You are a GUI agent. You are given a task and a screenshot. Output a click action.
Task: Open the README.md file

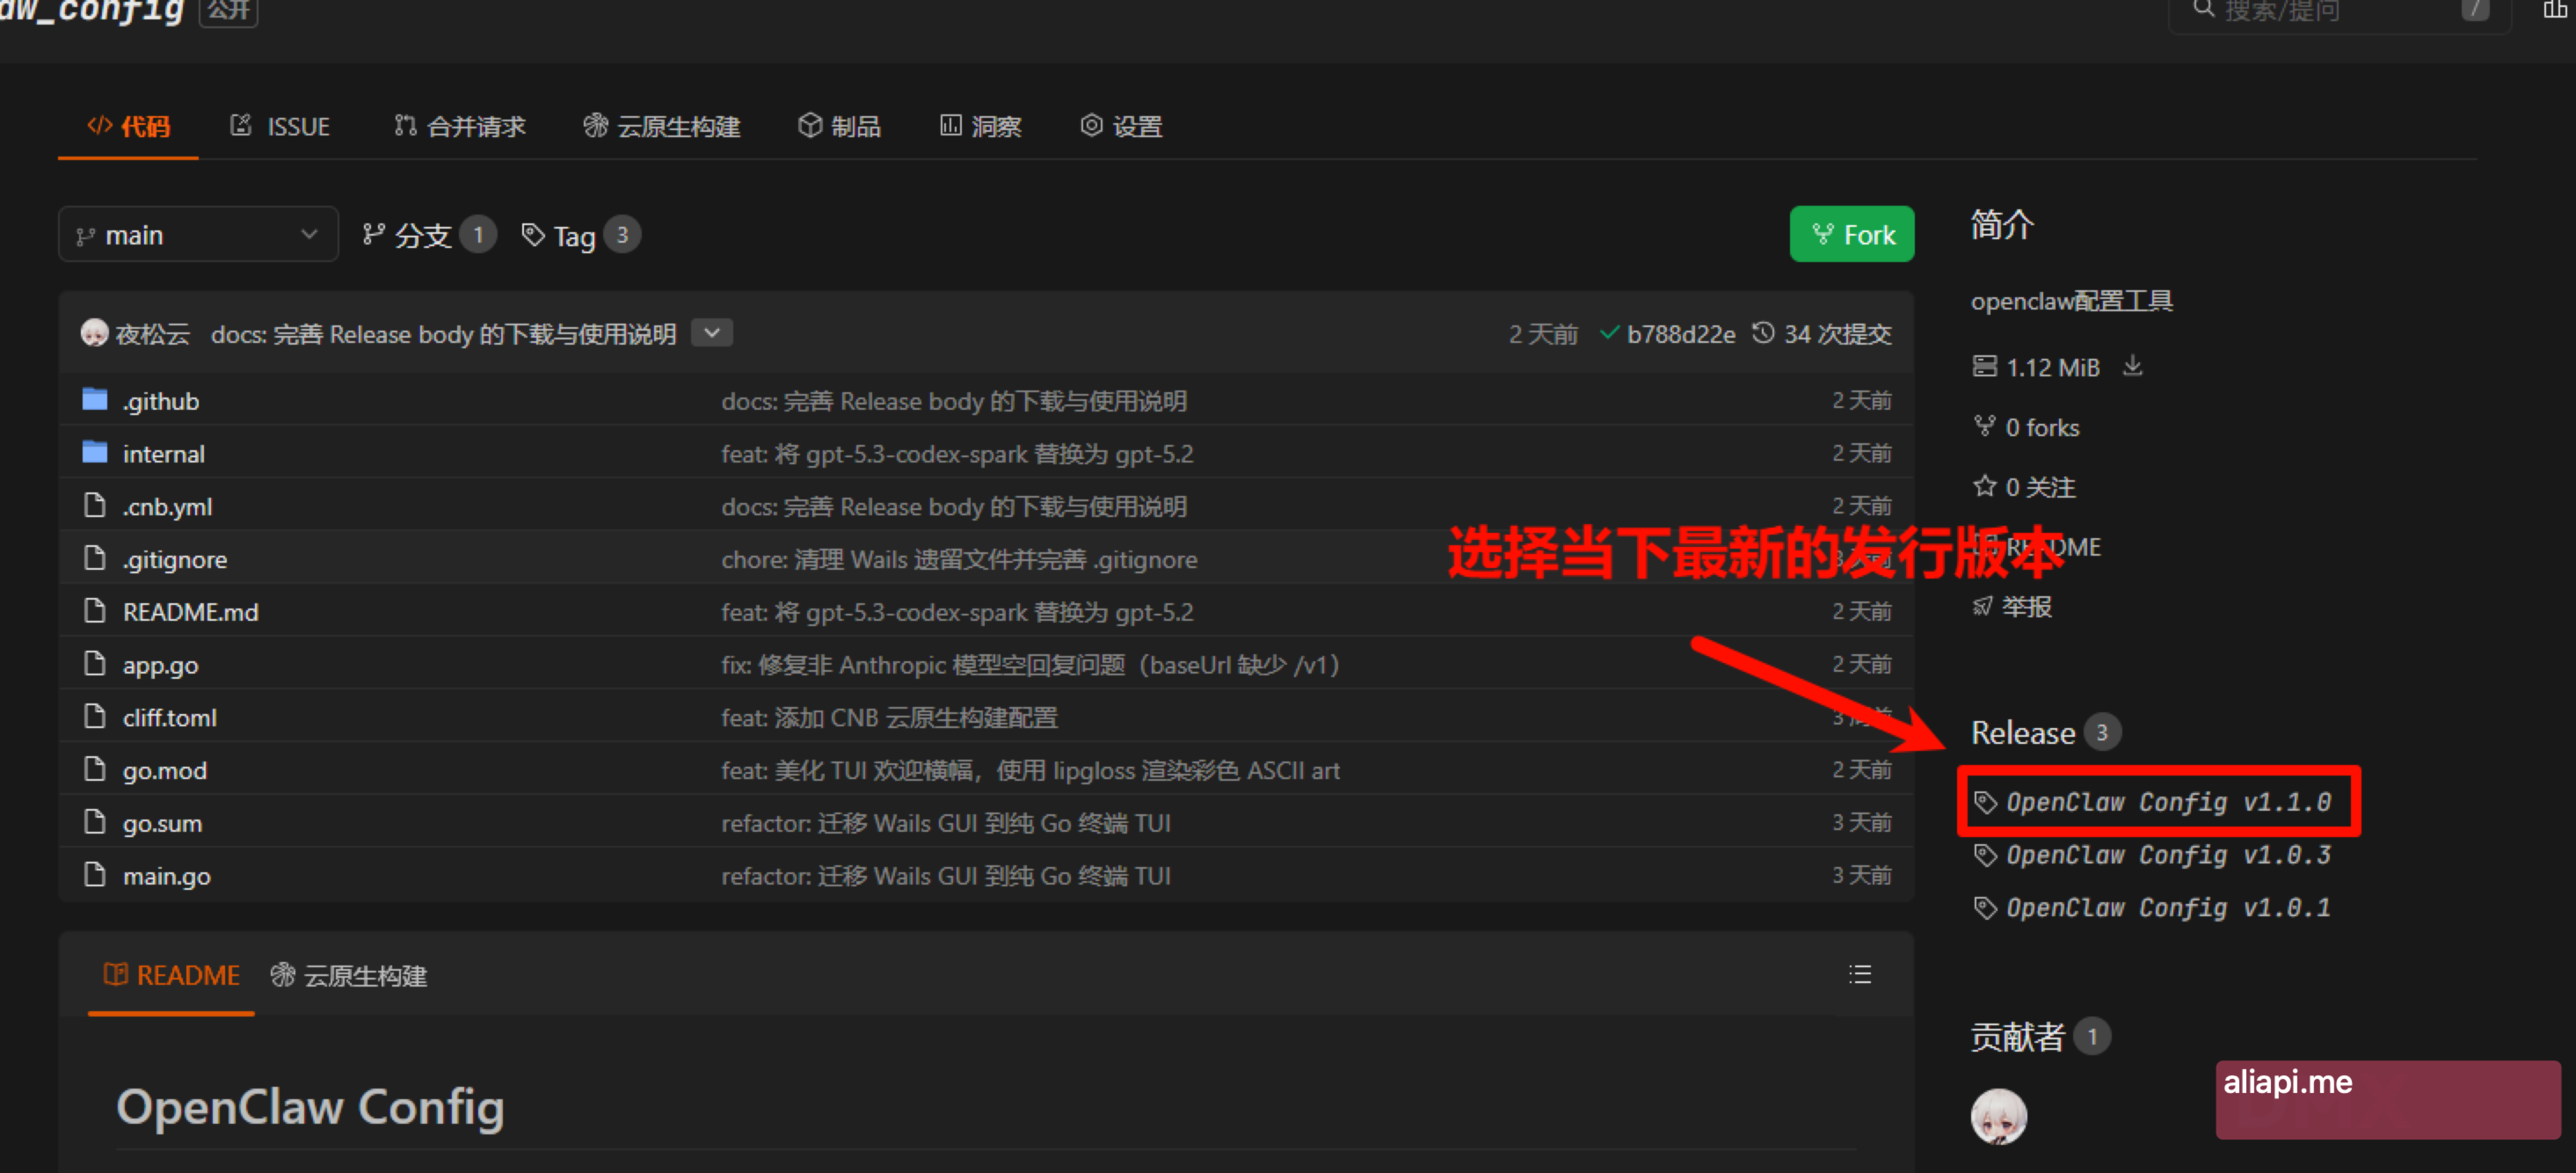[190, 612]
